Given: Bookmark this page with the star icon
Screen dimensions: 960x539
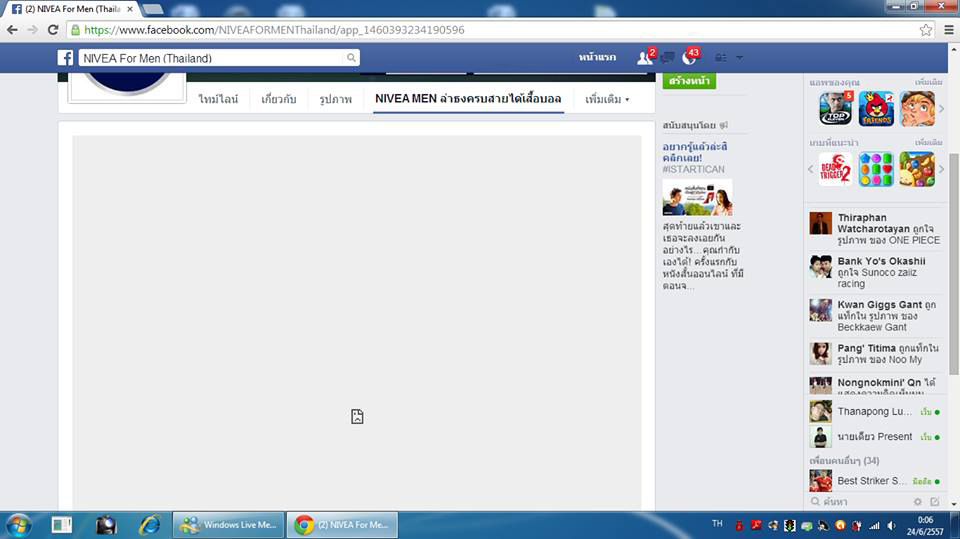Looking at the screenshot, I should coord(926,29).
